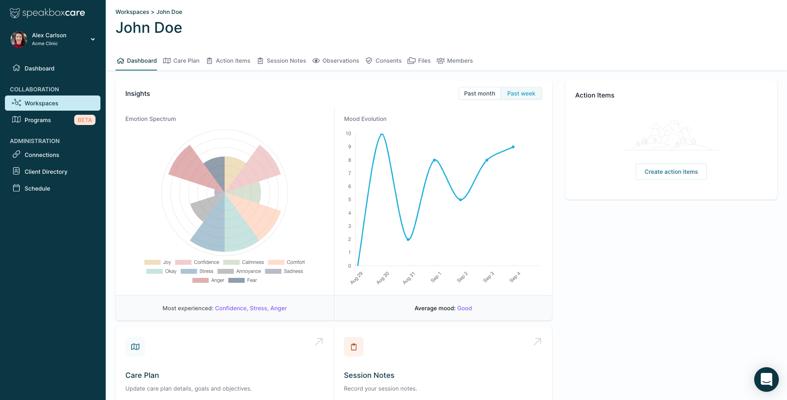Go to Schedule in the sidebar

point(37,188)
